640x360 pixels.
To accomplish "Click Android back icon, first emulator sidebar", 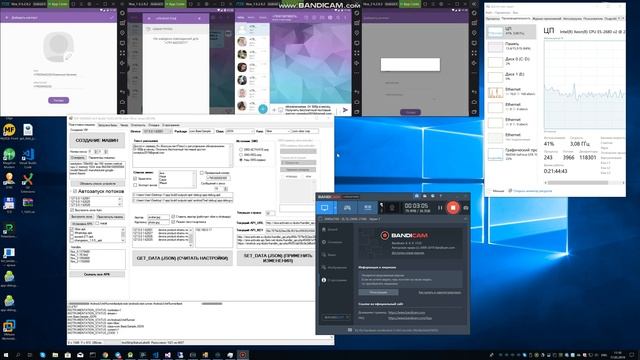I will 122,91.
